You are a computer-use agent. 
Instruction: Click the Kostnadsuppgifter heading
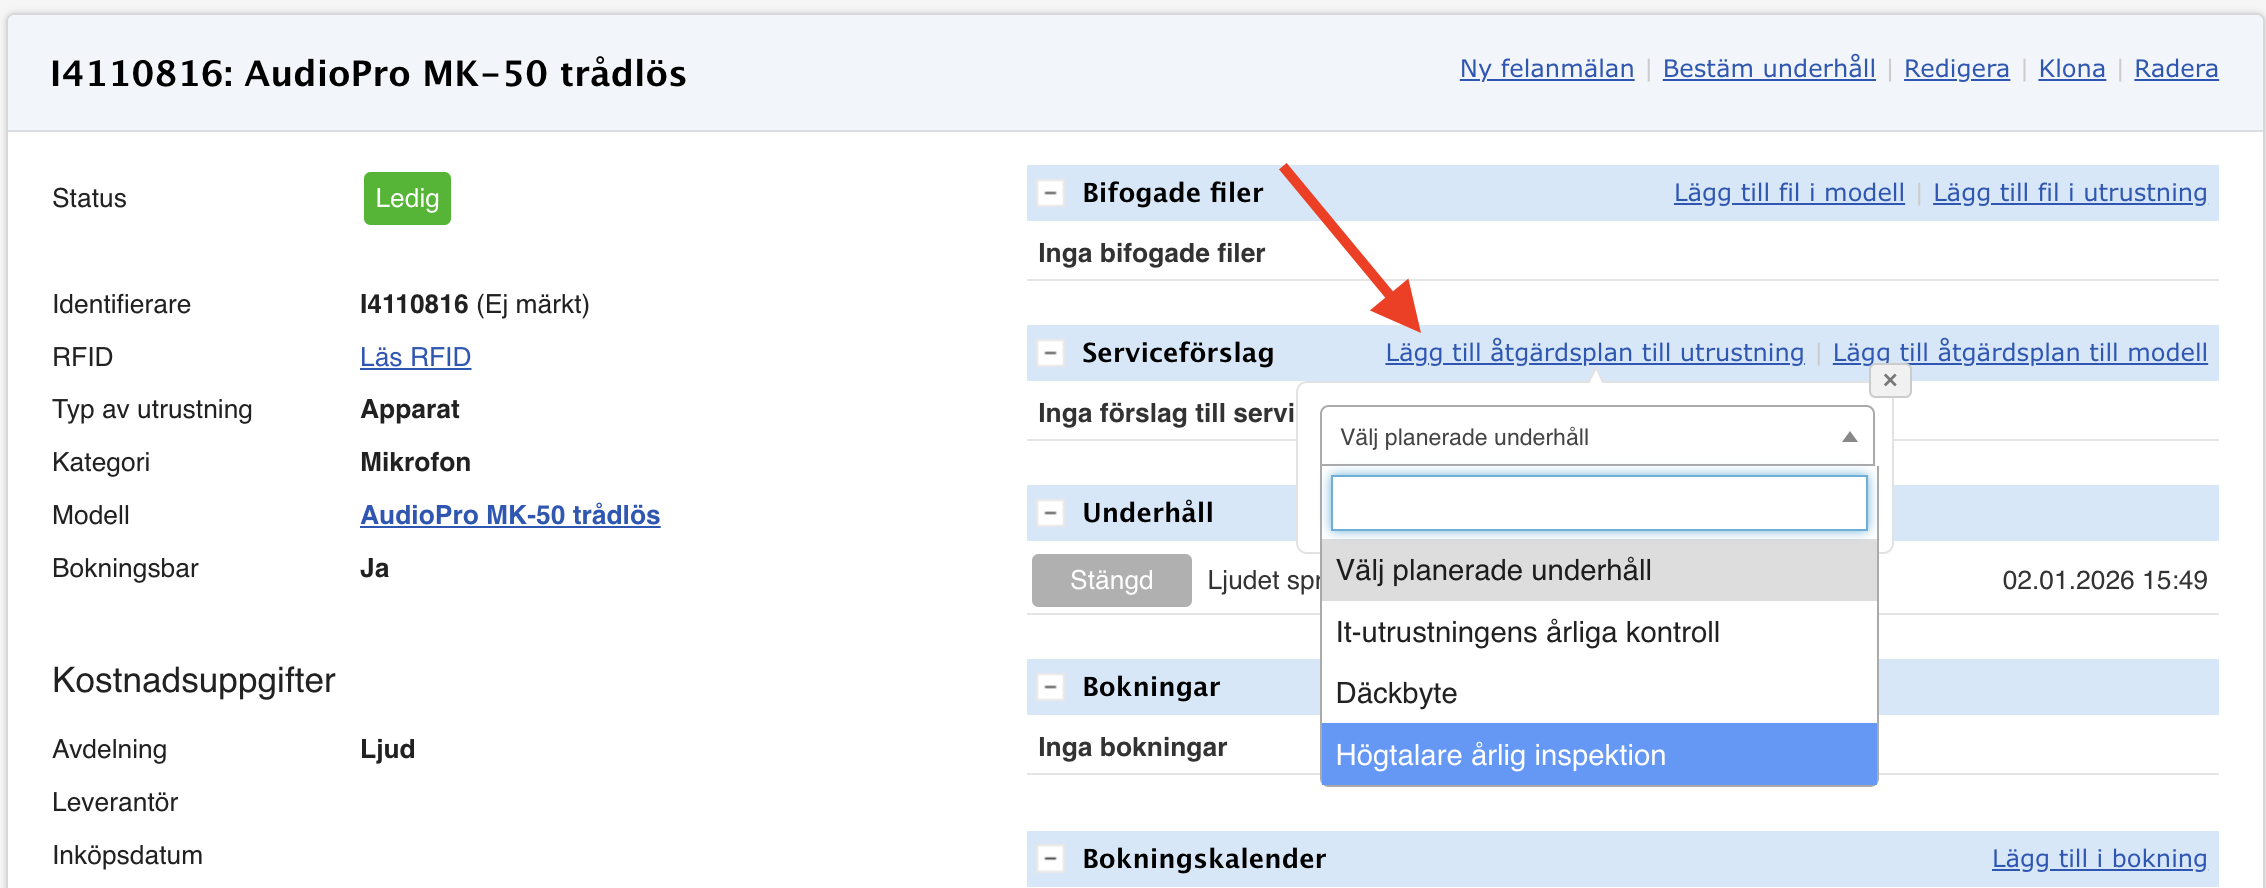tap(193, 680)
